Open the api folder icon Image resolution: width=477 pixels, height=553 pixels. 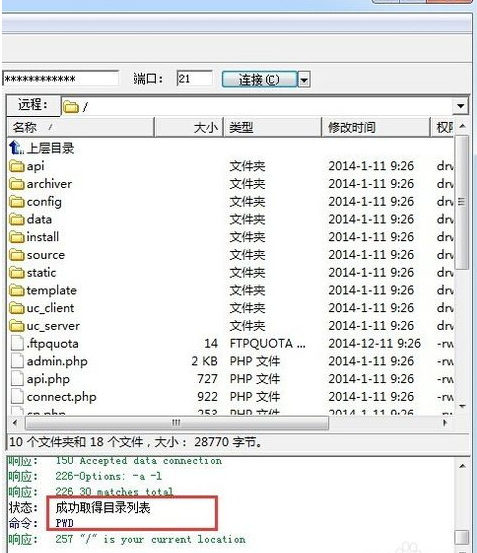click(x=17, y=166)
